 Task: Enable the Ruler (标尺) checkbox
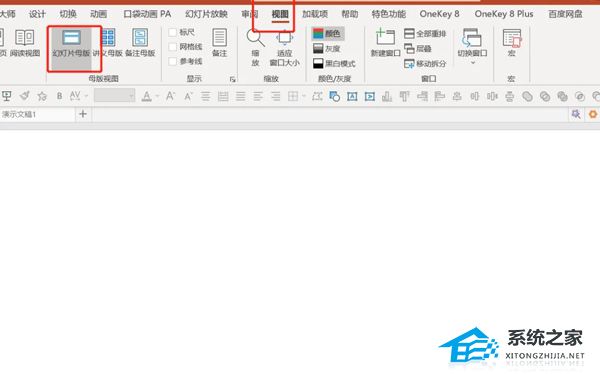click(x=173, y=33)
